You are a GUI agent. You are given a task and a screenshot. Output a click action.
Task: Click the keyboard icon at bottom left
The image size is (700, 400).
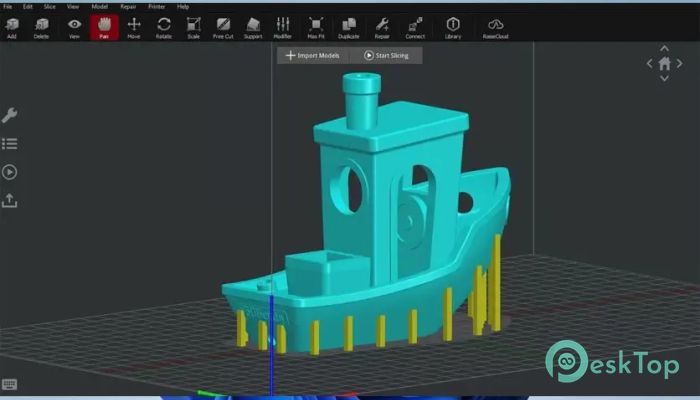[9, 384]
